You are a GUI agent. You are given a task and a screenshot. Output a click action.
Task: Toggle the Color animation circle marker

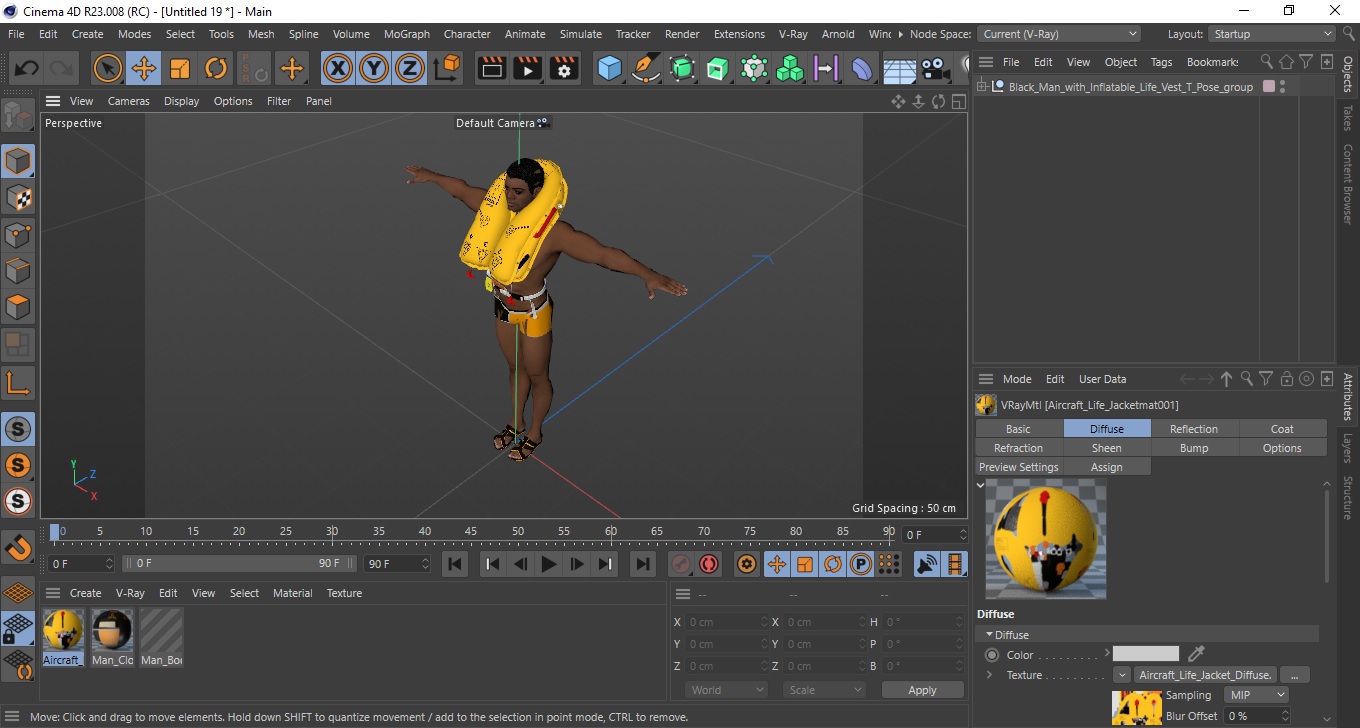pyautogui.click(x=992, y=655)
